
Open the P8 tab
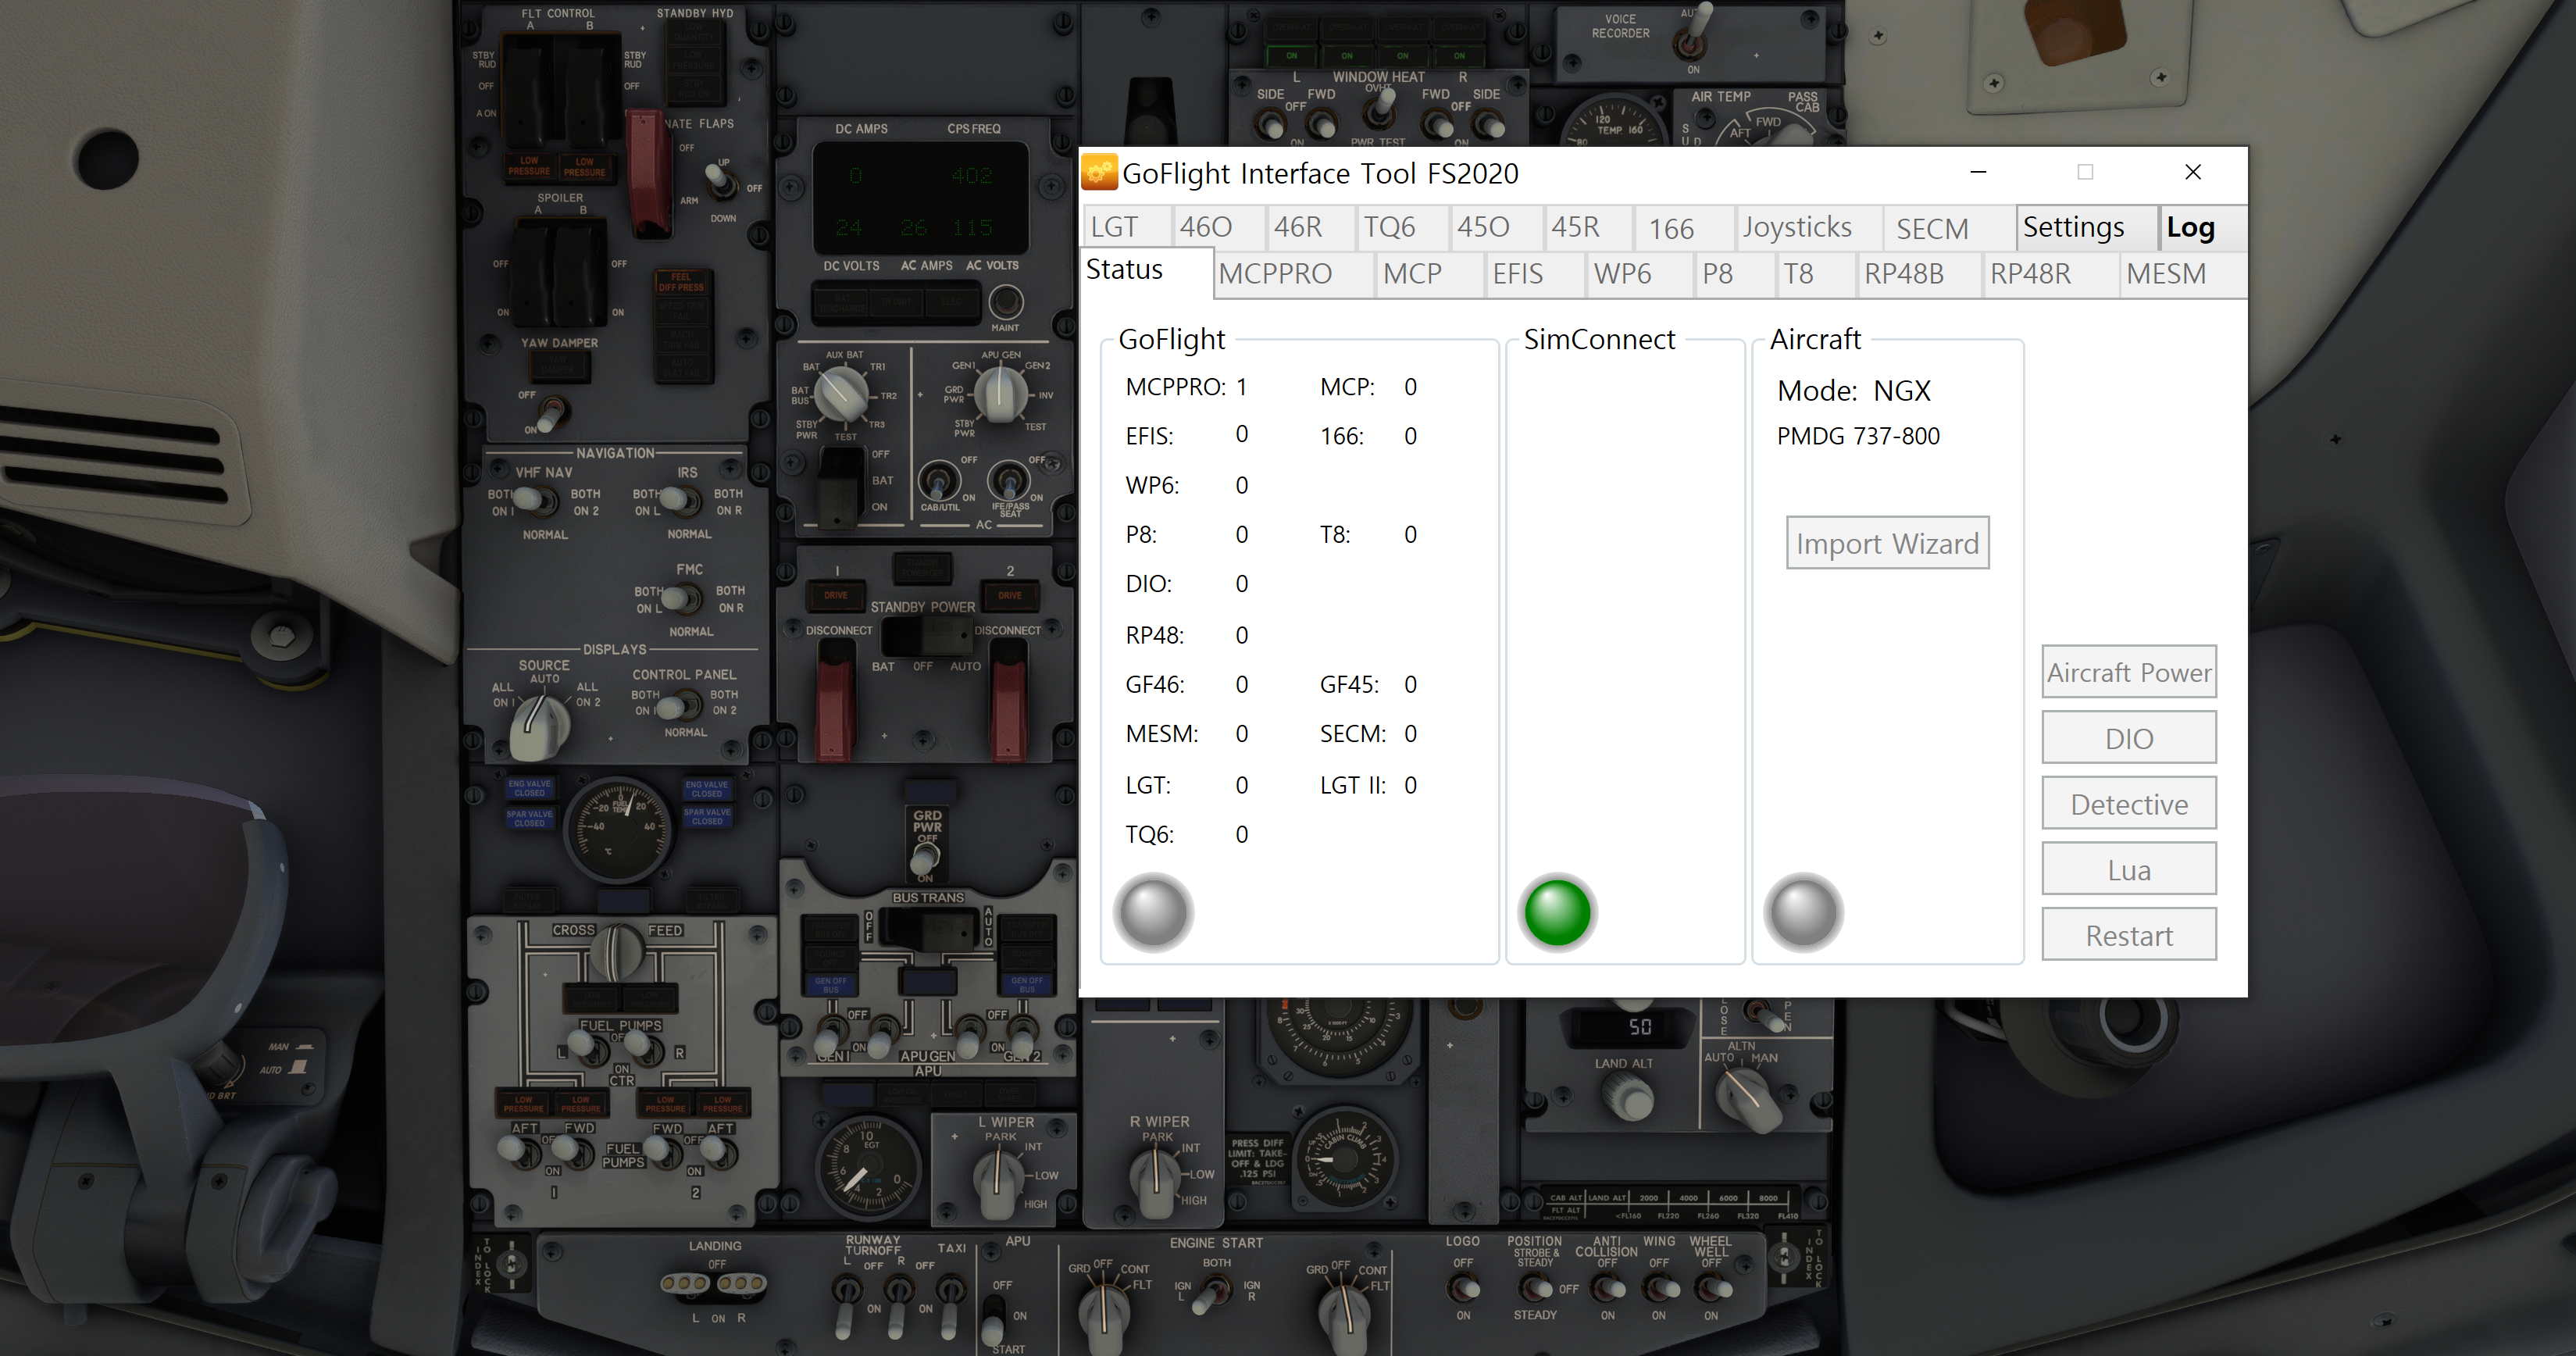click(x=1736, y=274)
